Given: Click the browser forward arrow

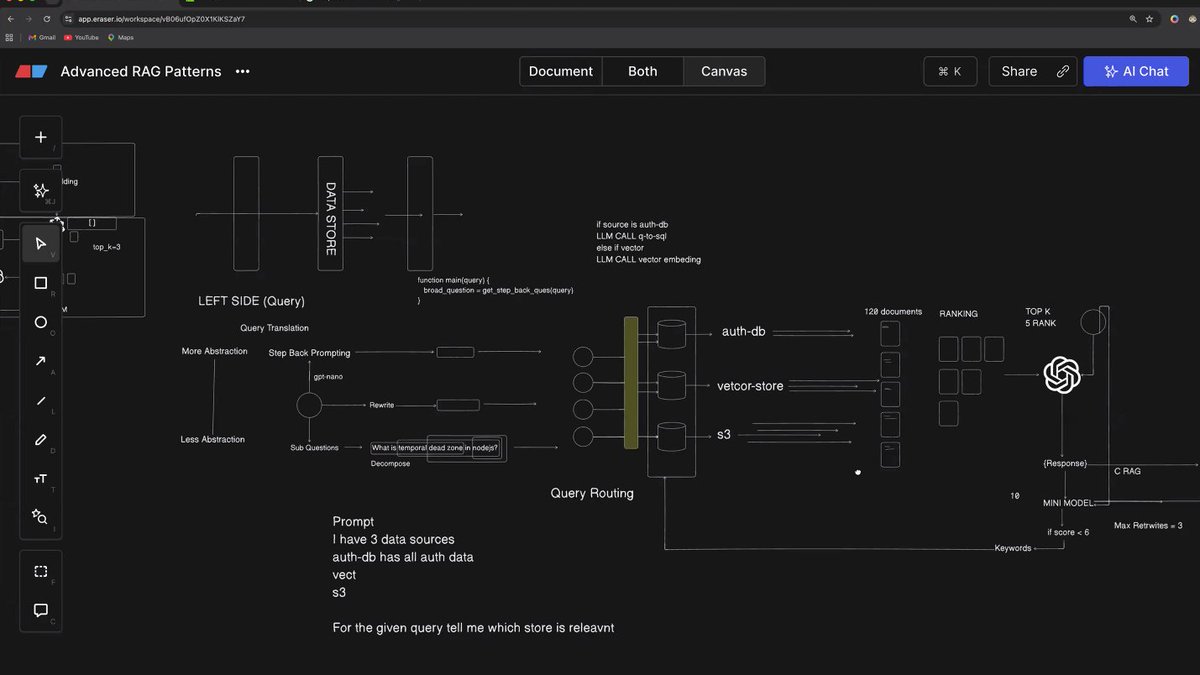Looking at the screenshot, I should 28,19.
